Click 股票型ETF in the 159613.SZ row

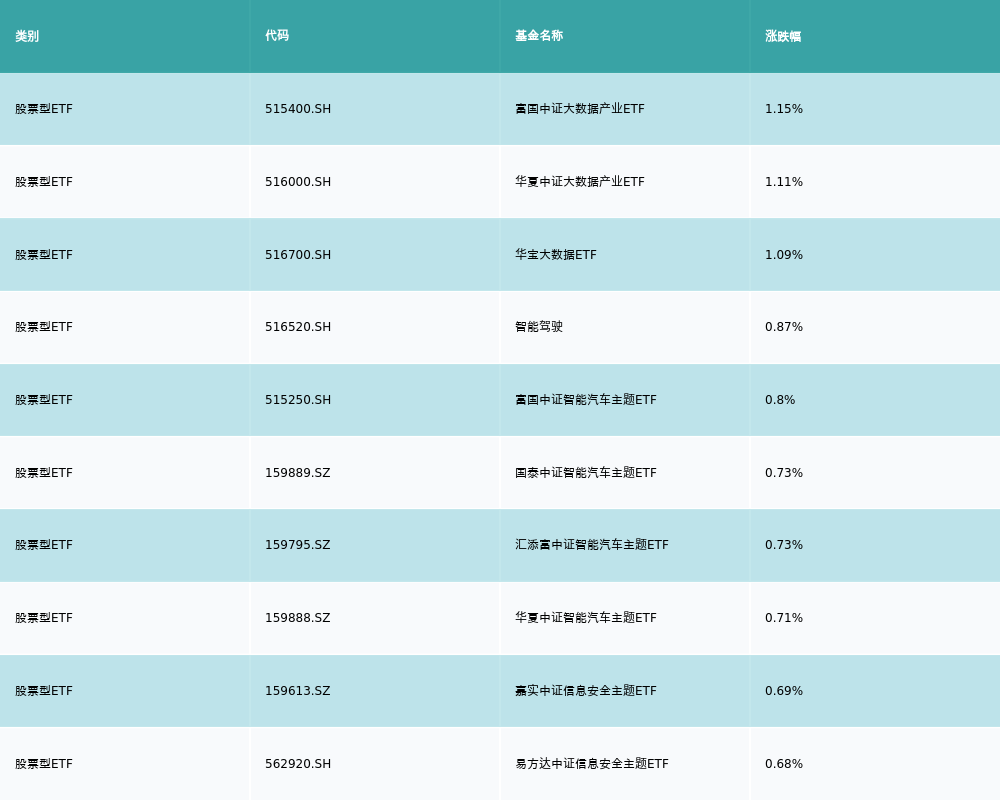click(44, 691)
